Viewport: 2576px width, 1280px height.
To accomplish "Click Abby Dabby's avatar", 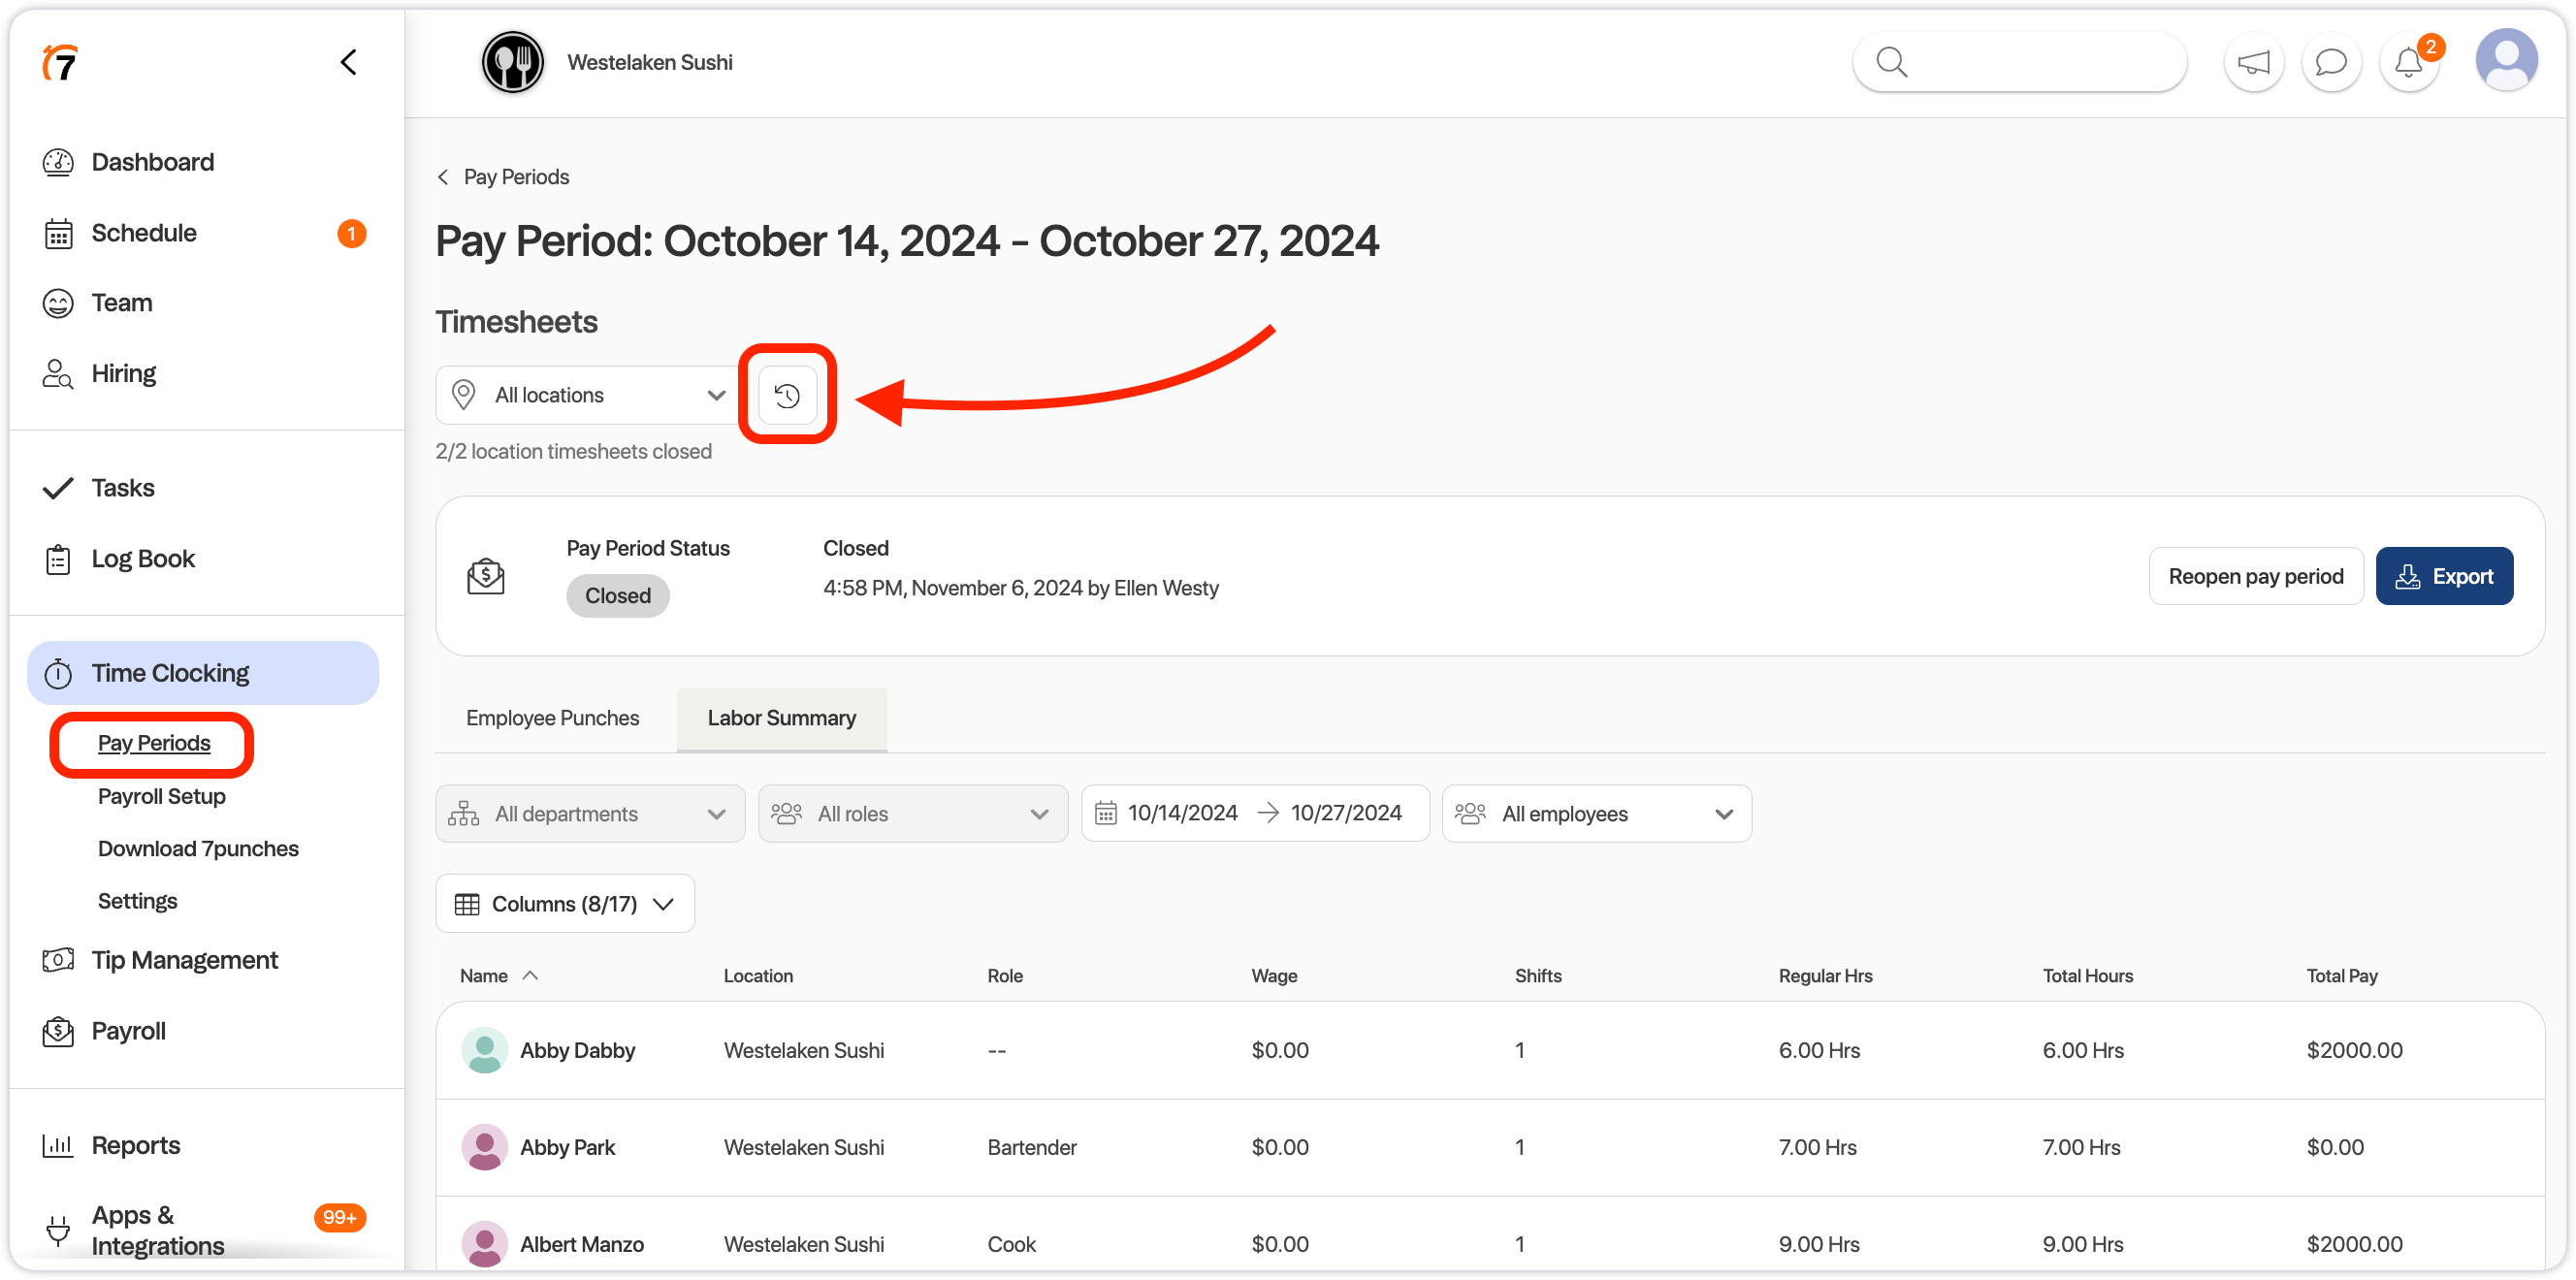I will tap(484, 1050).
